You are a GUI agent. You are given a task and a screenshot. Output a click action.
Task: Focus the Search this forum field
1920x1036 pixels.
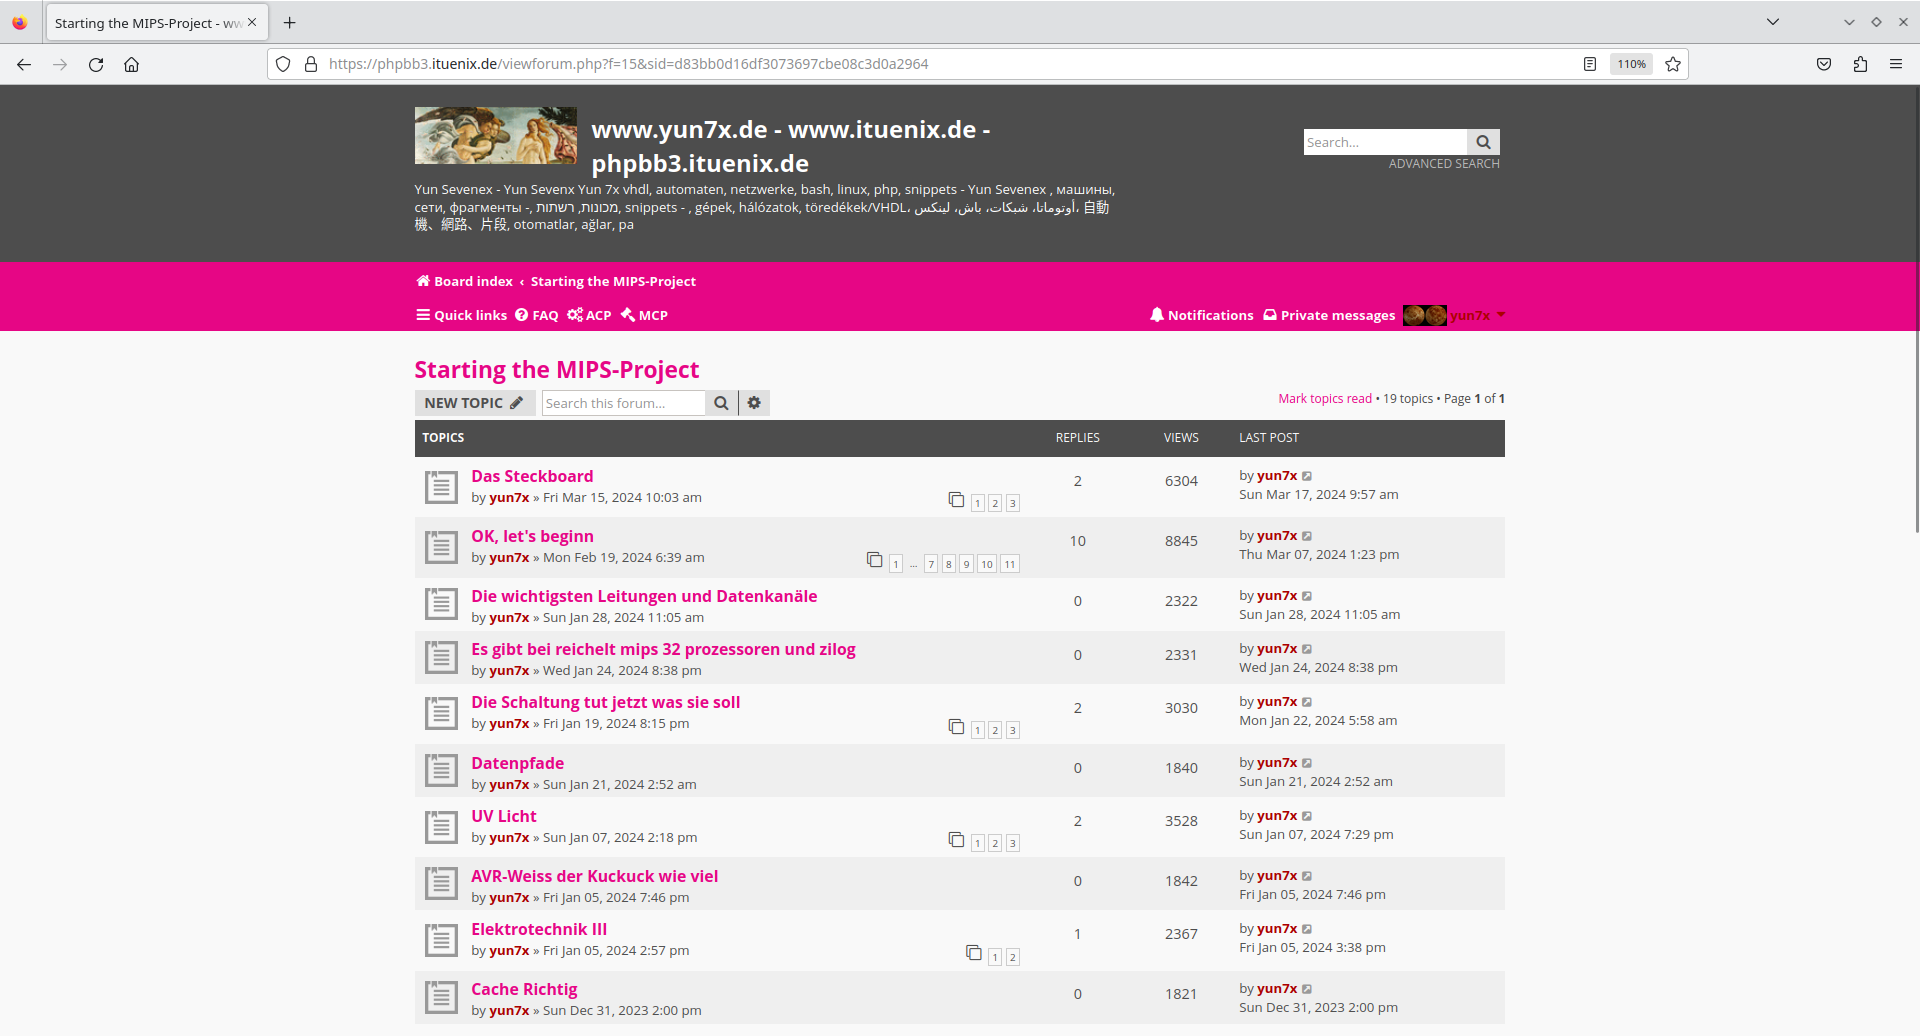click(623, 403)
